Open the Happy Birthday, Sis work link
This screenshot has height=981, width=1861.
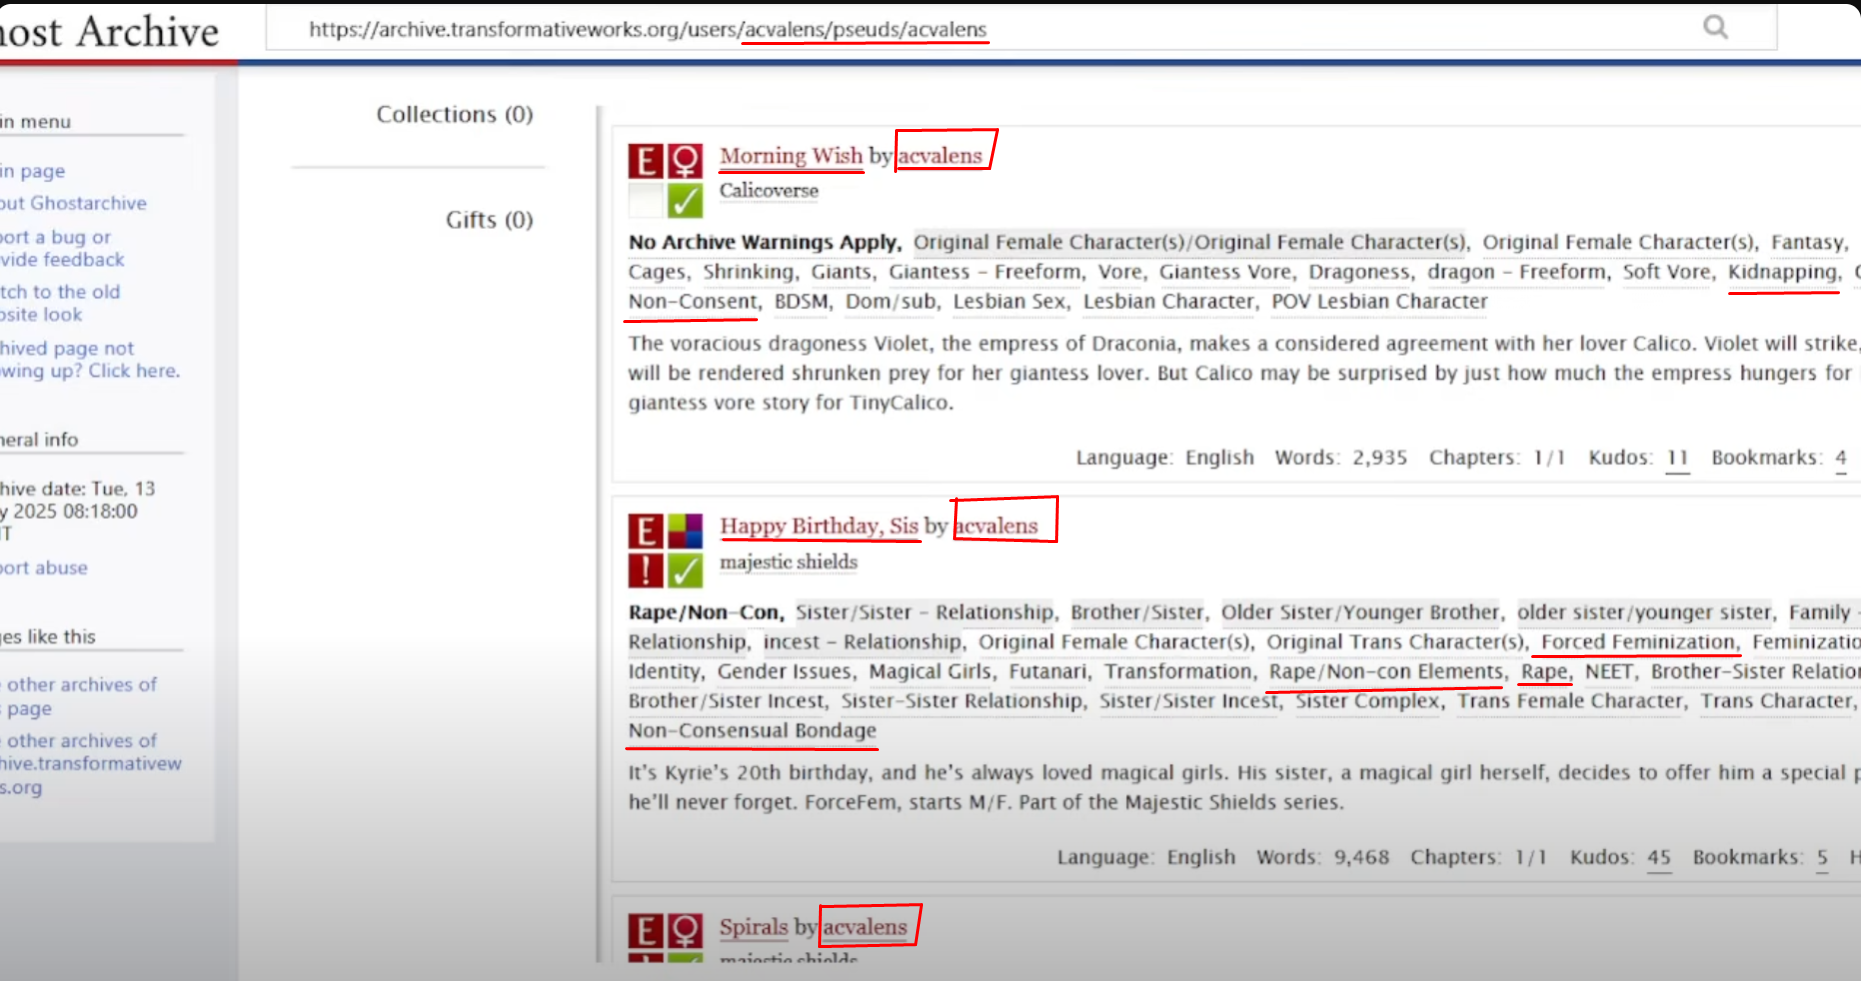point(819,526)
